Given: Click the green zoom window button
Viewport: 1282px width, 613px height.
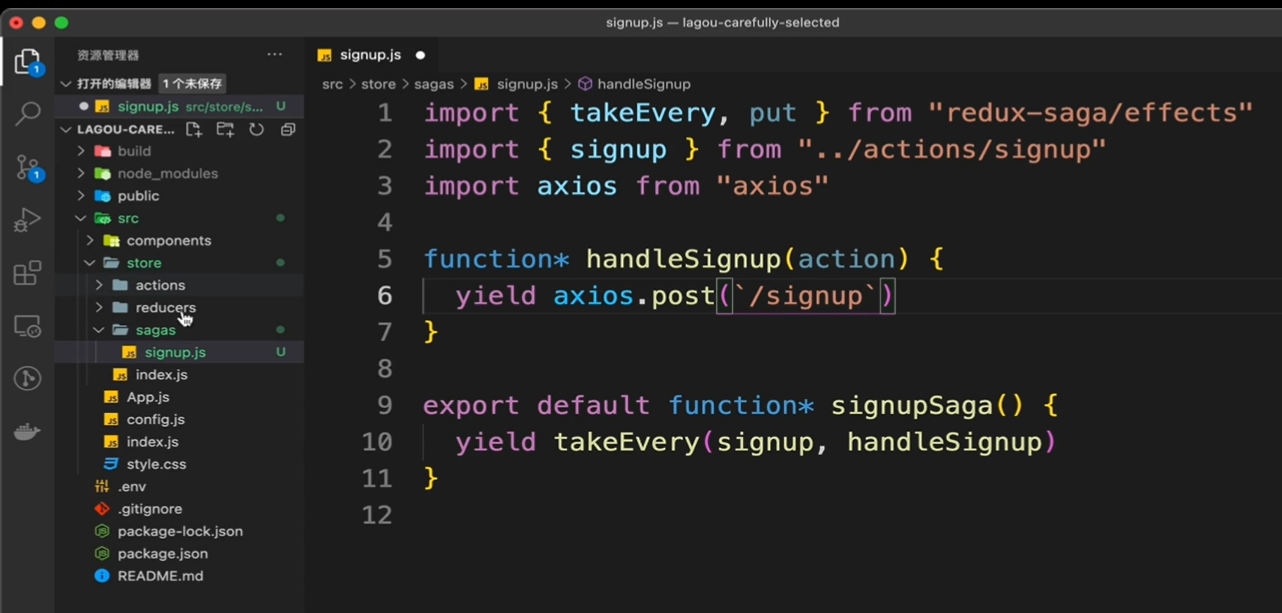Looking at the screenshot, I should (61, 22).
